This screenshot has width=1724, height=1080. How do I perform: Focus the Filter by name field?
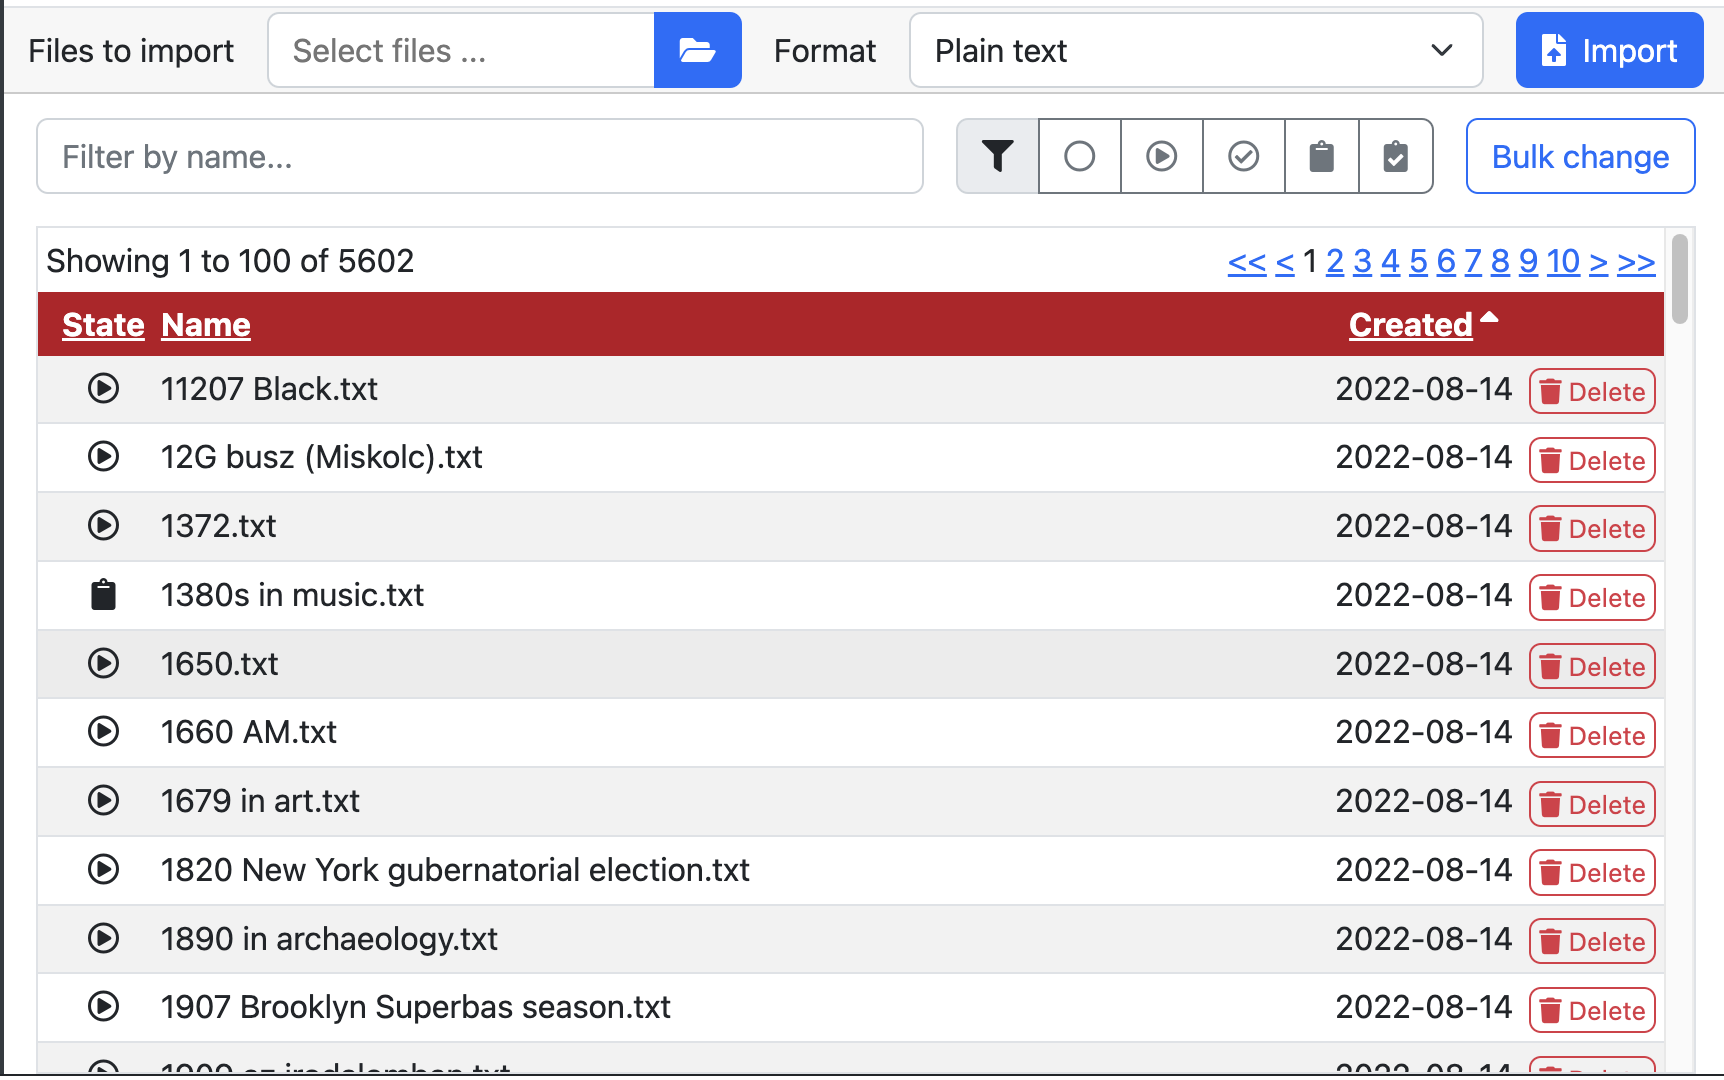coord(480,156)
